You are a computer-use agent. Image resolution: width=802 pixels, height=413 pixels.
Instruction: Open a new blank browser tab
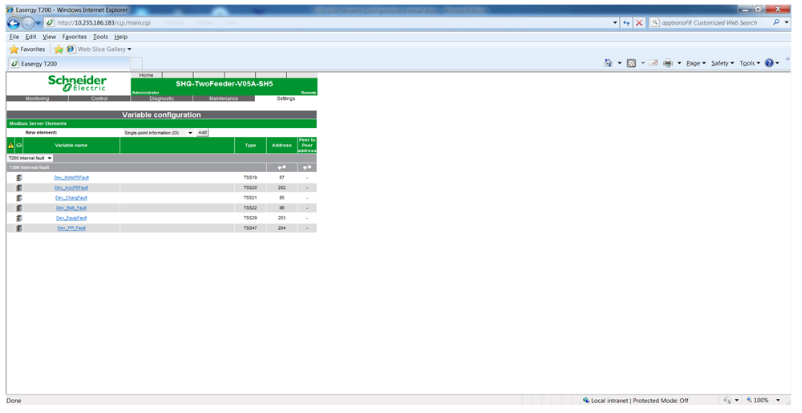(x=137, y=63)
